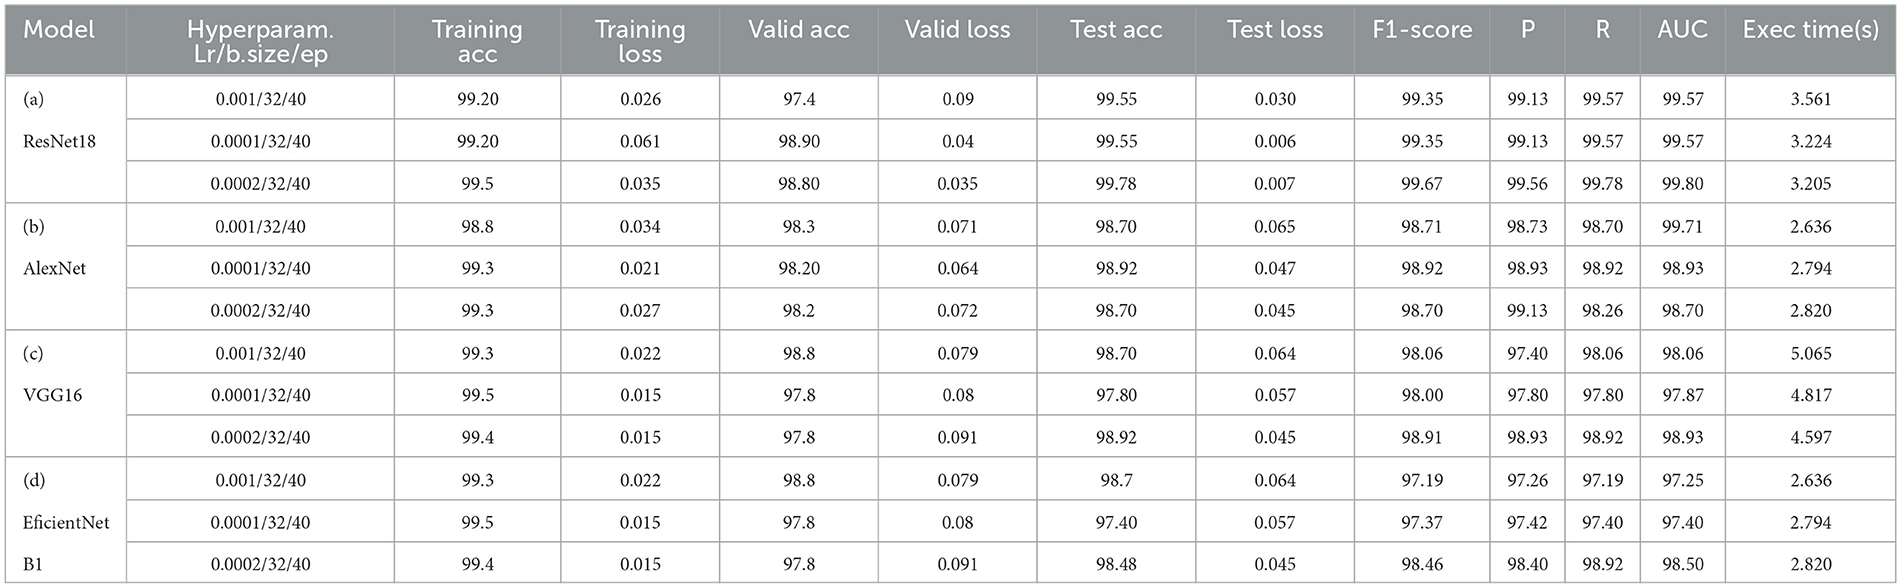Click the Test loss column header
Viewport: 1901px width, 588px height.
1275,30
